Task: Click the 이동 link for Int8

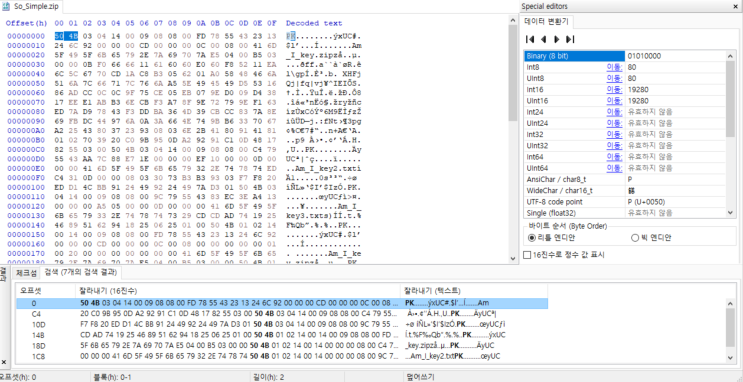Action: [614, 67]
